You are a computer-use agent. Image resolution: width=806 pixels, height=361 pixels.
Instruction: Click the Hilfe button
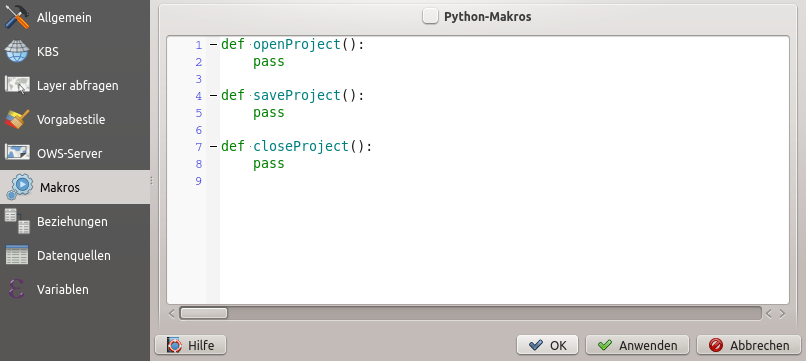pyautogui.click(x=191, y=345)
